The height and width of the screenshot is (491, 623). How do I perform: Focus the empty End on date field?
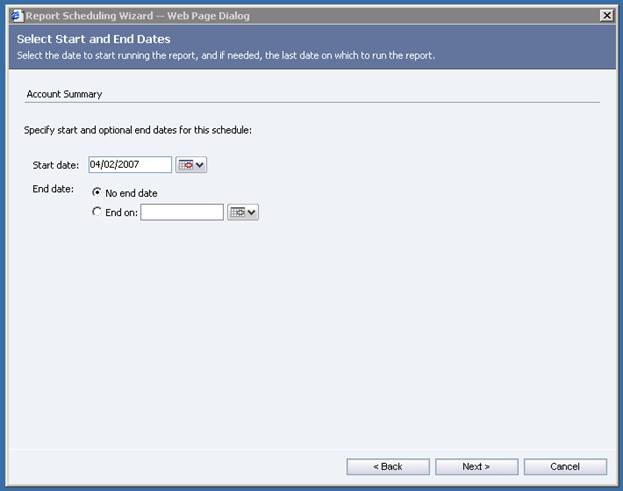pos(181,212)
